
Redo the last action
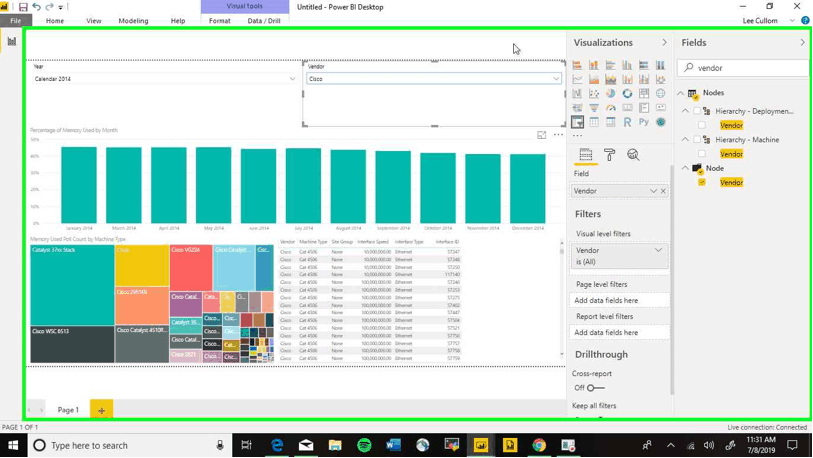click(x=49, y=7)
